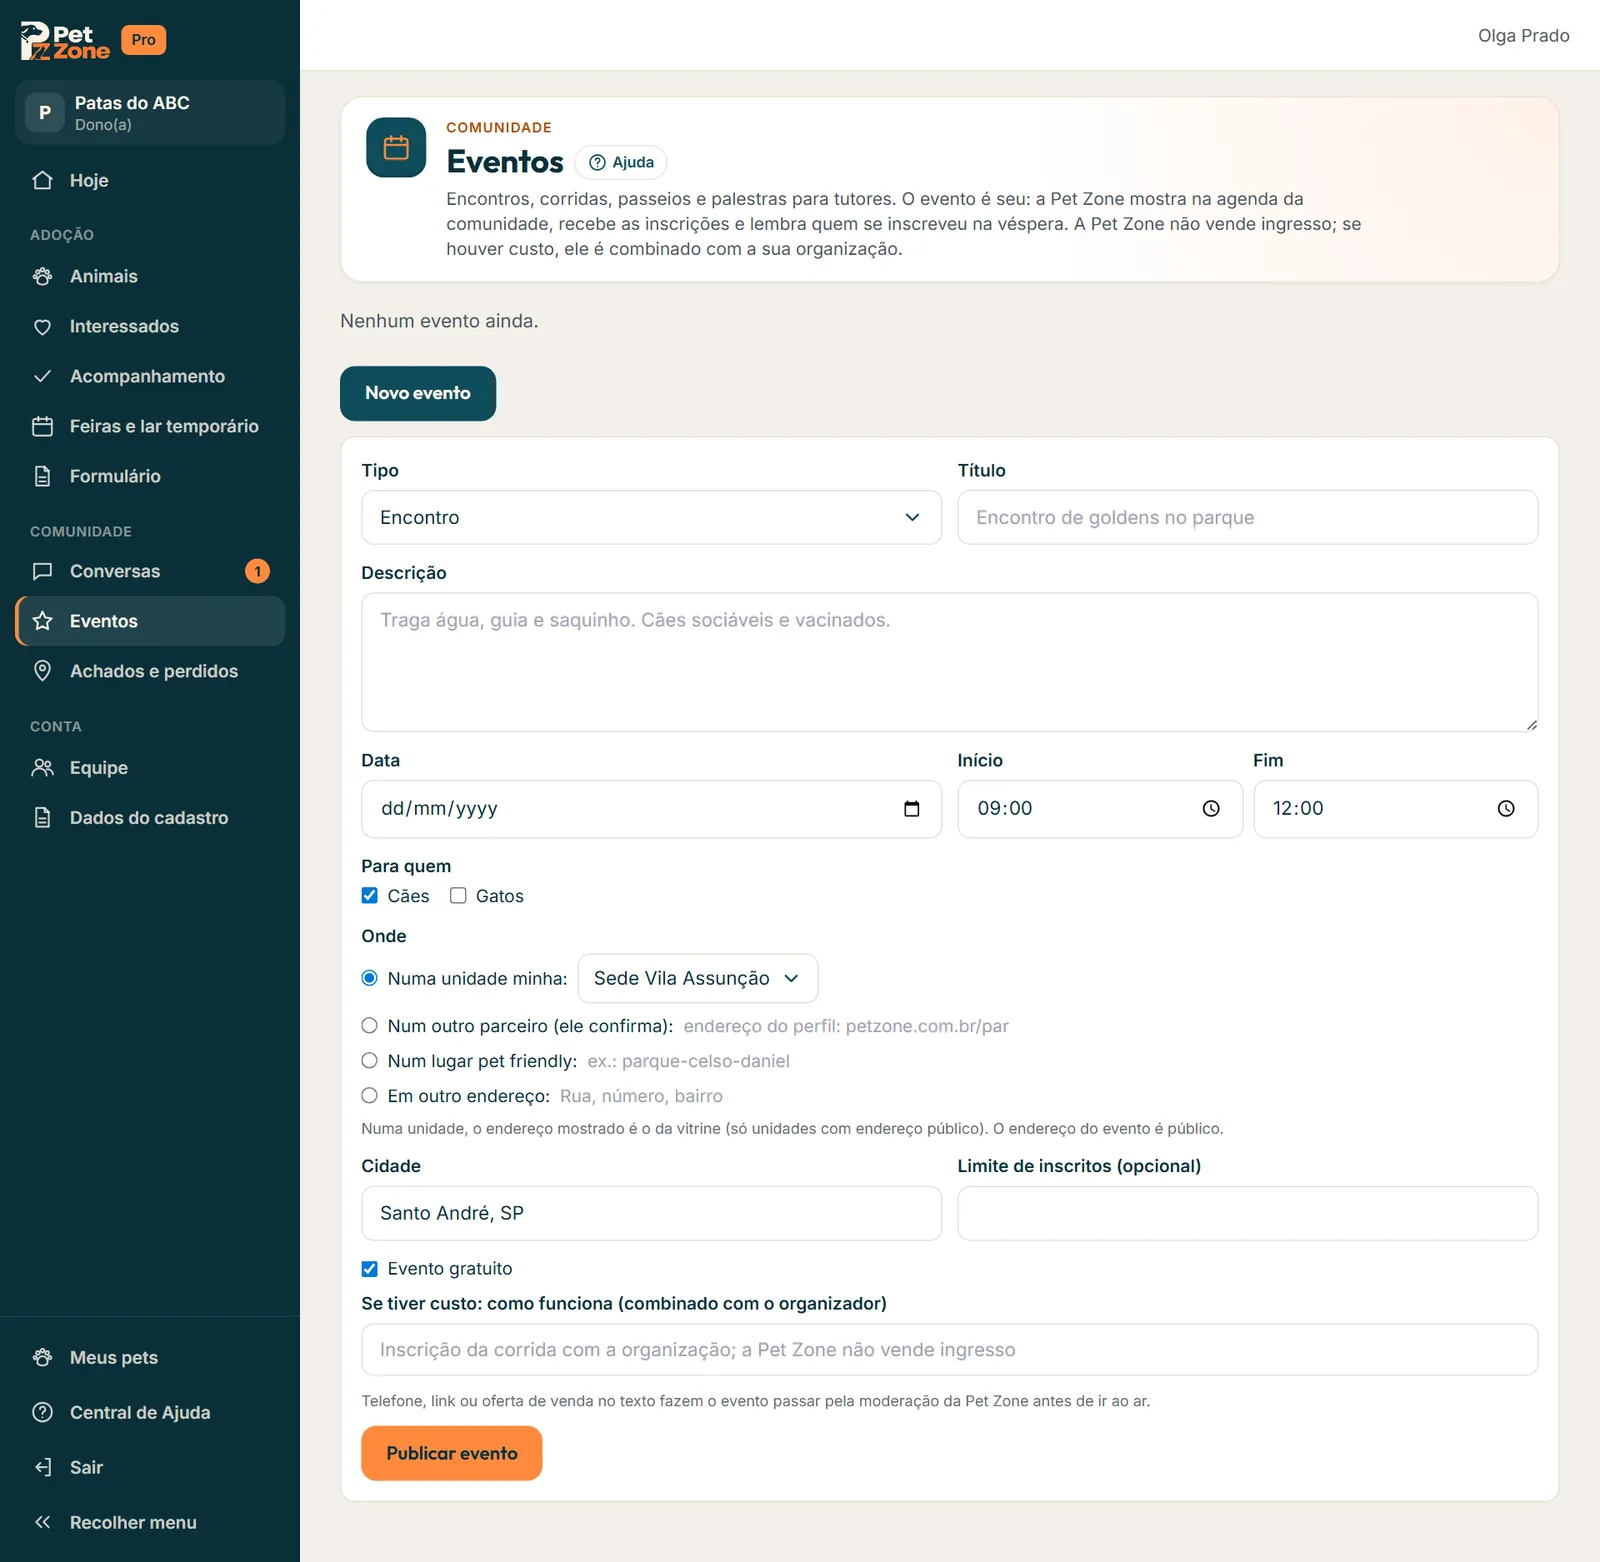This screenshot has width=1600, height=1562.
Task: Select Em outro endereço radio option
Action: click(370, 1095)
